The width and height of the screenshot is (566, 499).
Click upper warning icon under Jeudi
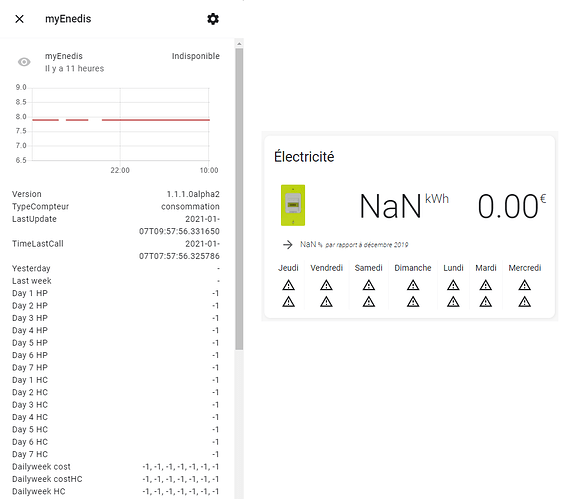click(288, 285)
